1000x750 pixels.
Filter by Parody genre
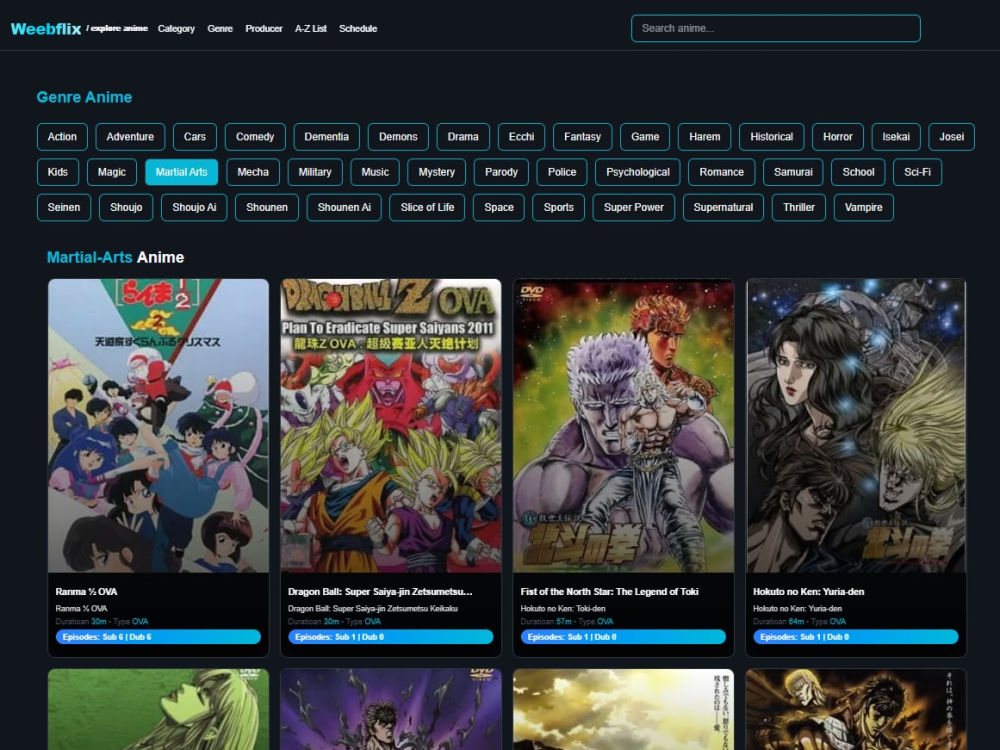point(501,172)
